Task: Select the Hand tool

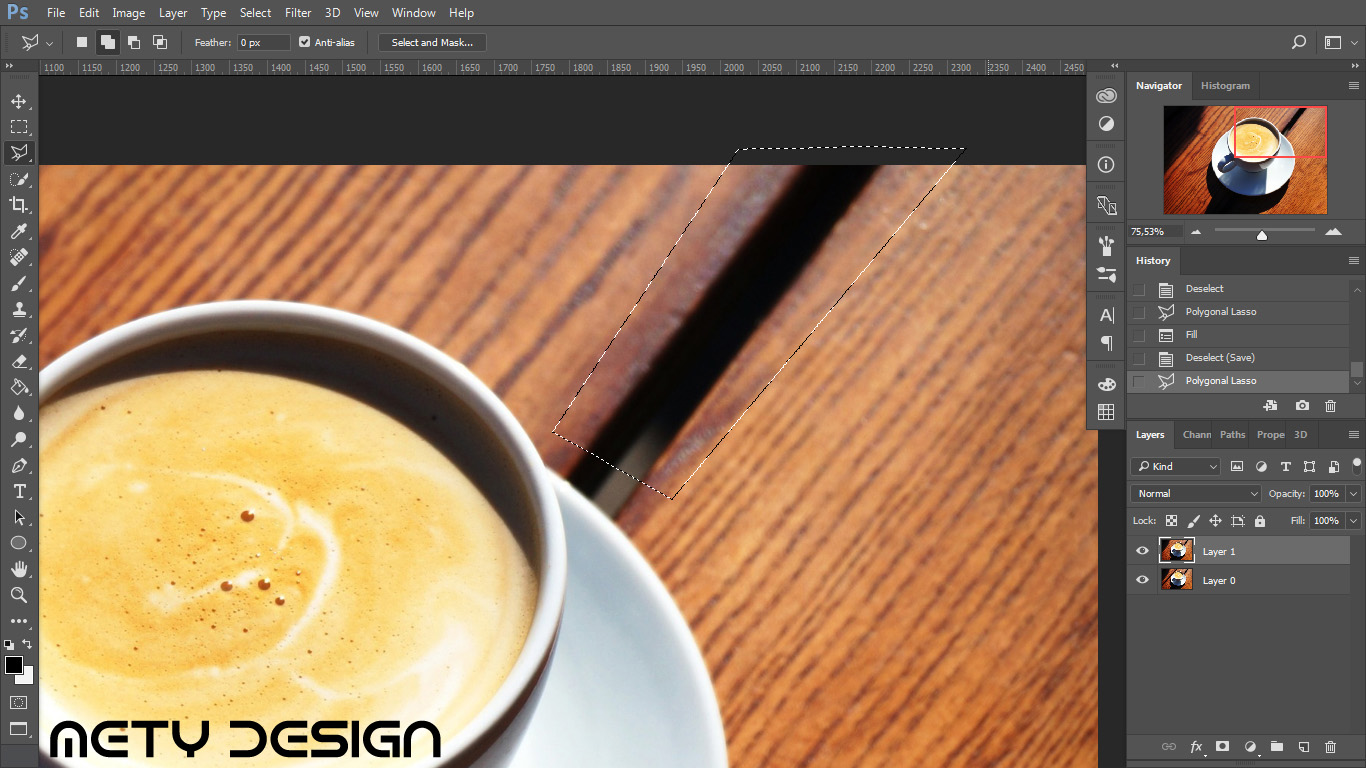Action: [x=19, y=569]
